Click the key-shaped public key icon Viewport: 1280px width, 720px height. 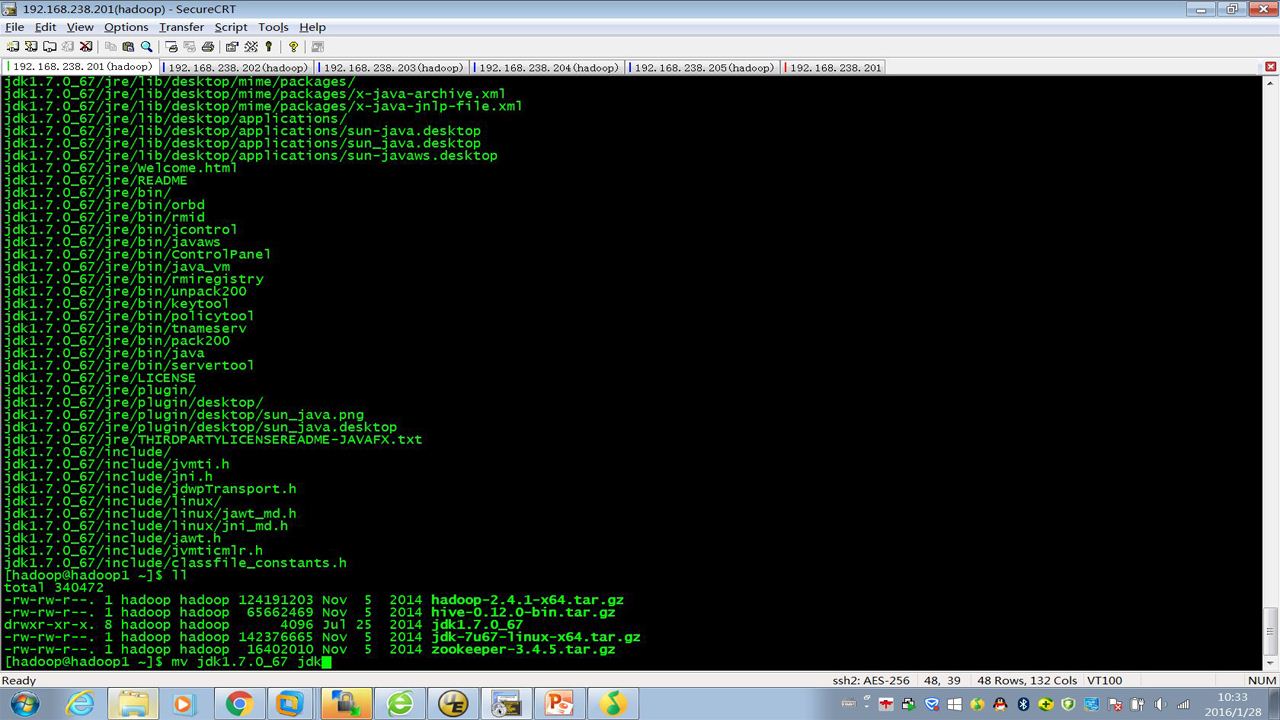(268, 47)
